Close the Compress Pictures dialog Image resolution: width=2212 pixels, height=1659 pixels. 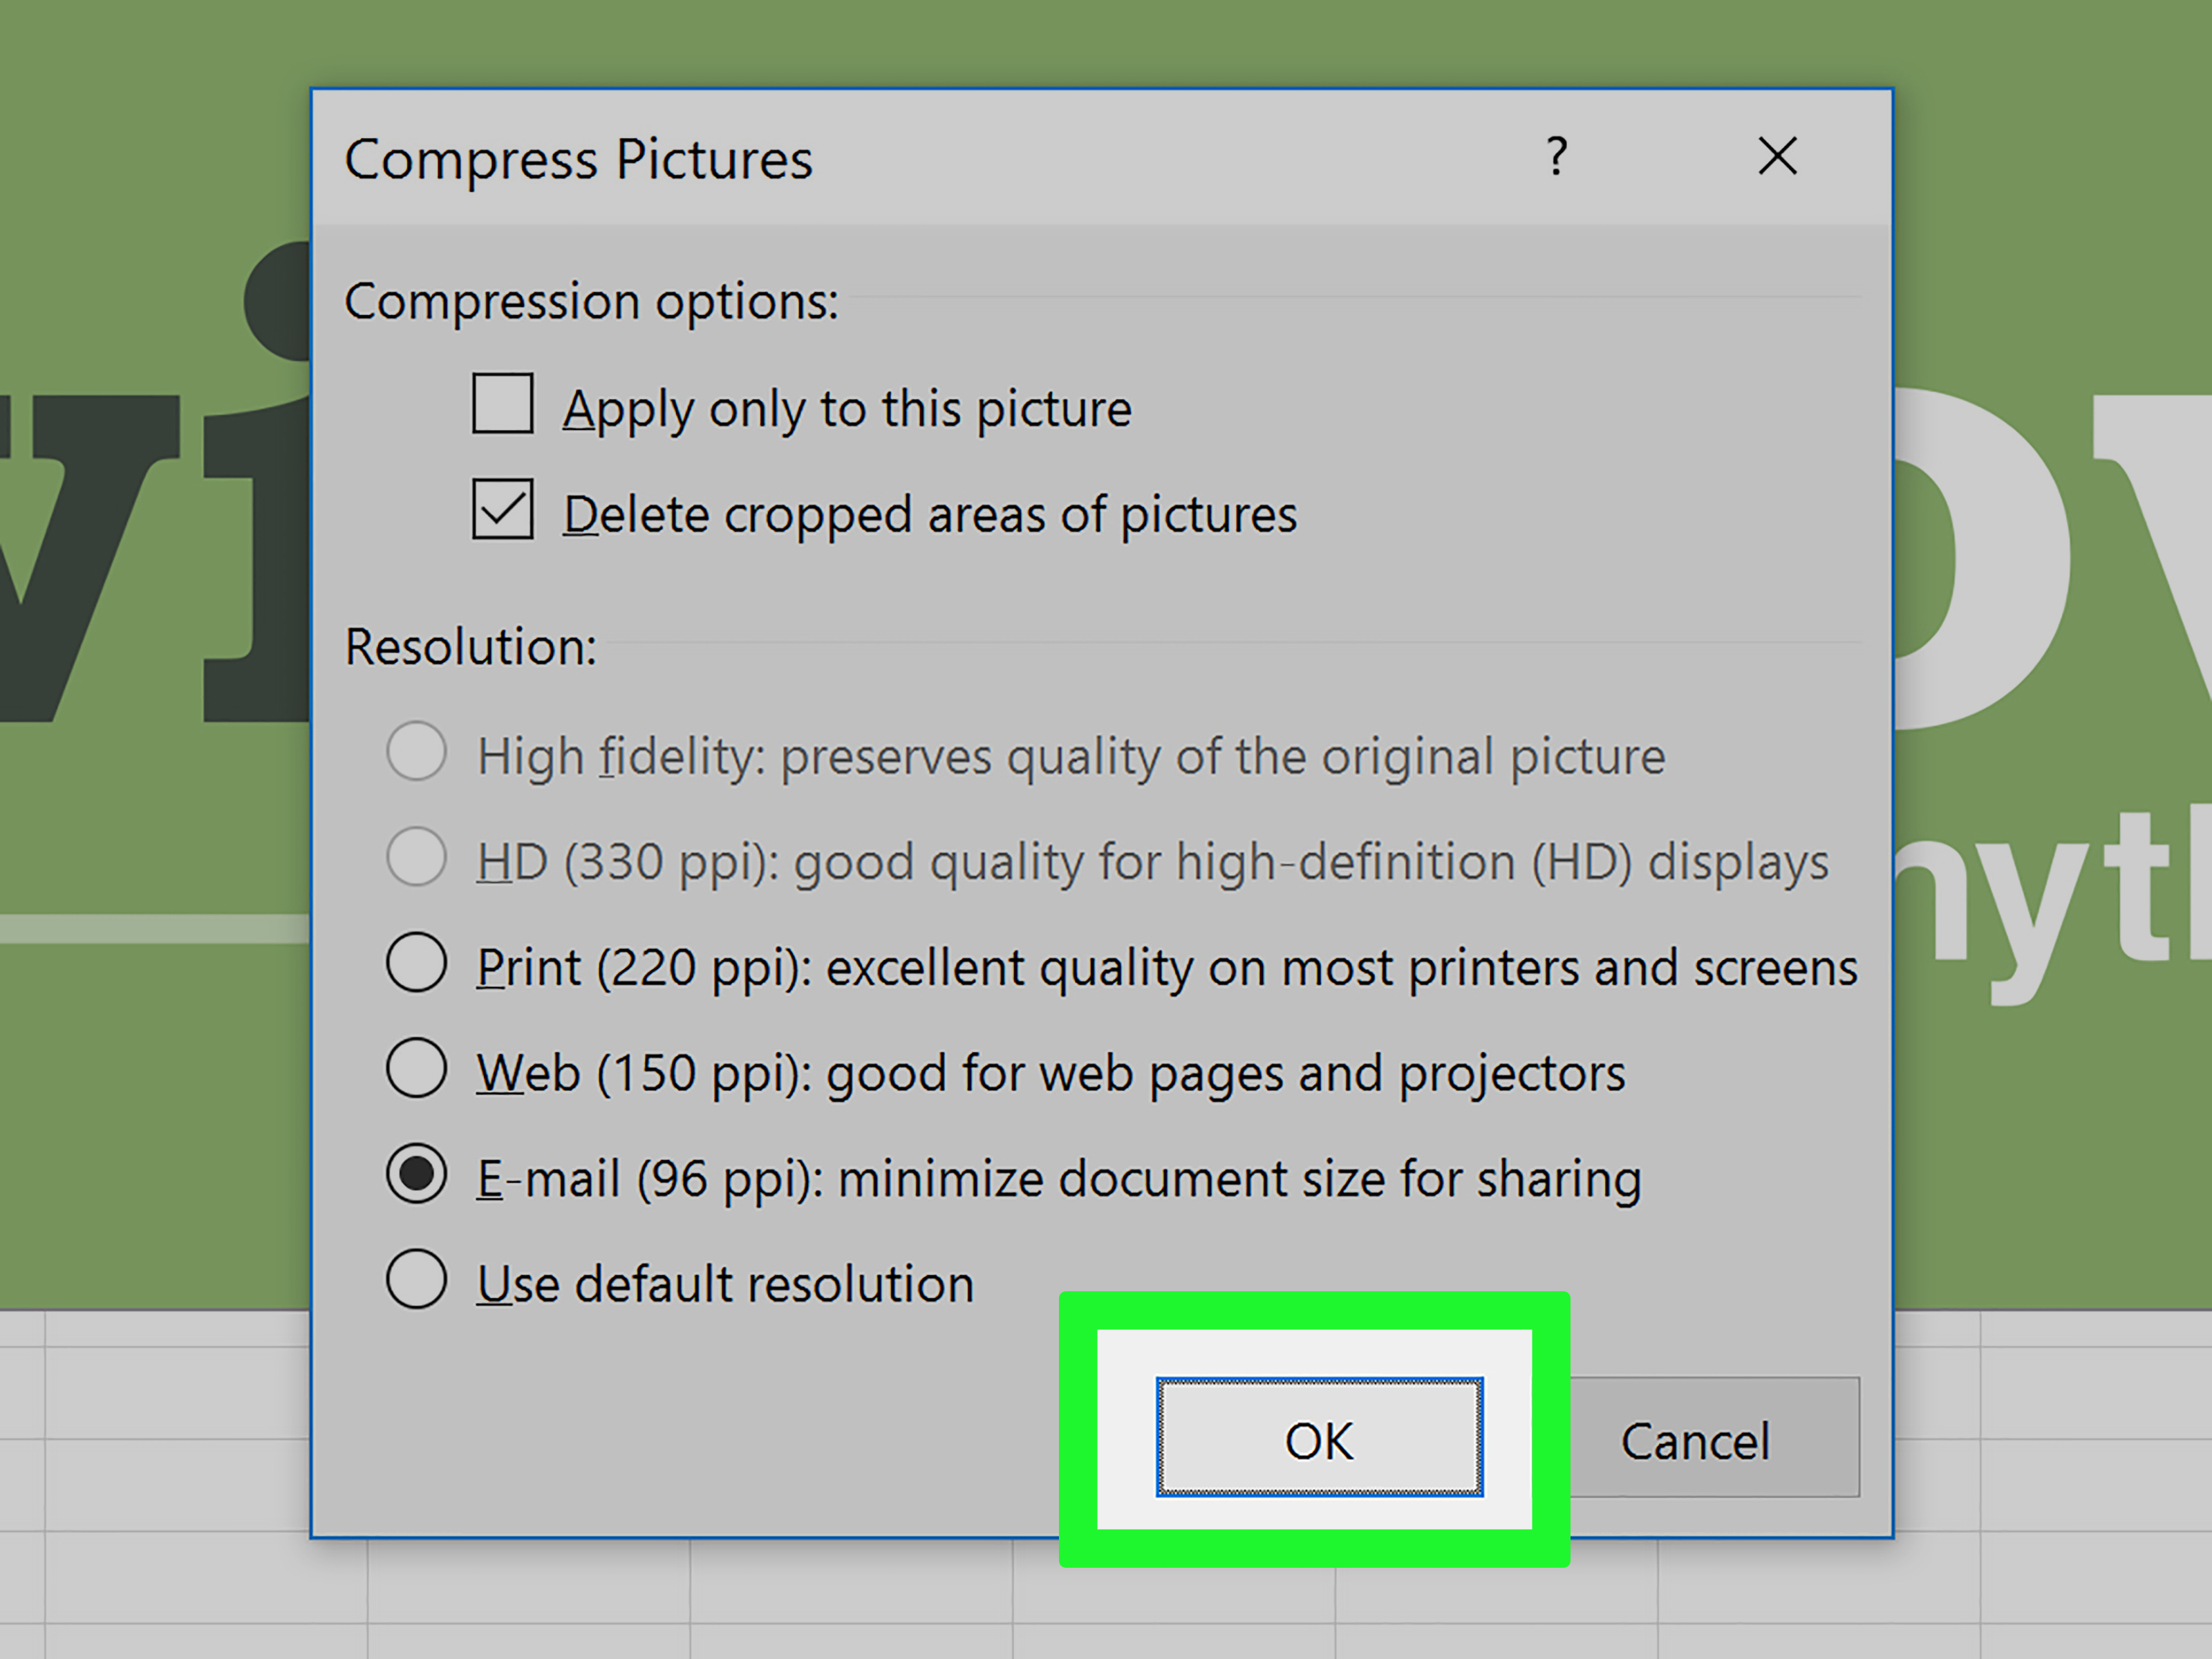tap(1777, 157)
